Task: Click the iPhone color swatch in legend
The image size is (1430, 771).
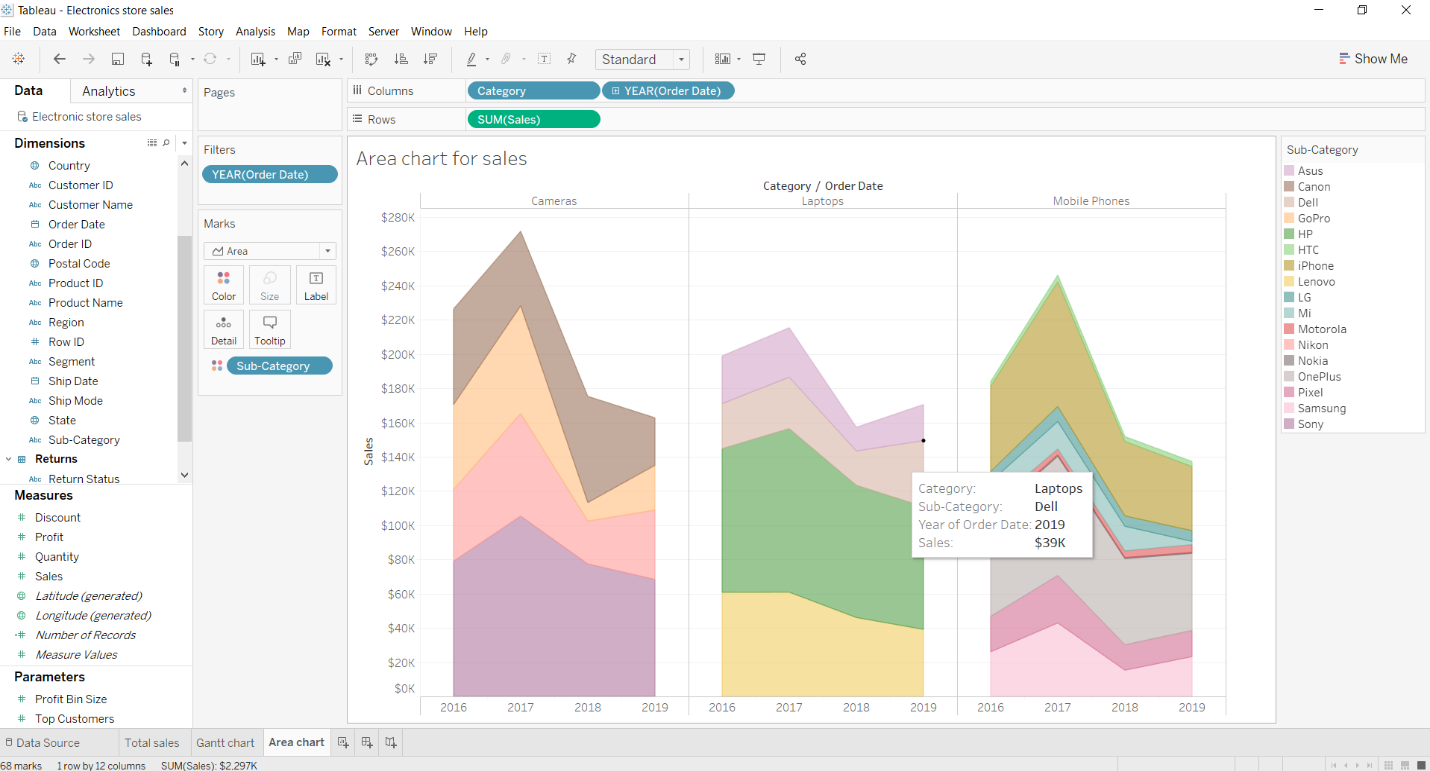Action: click(x=1290, y=266)
